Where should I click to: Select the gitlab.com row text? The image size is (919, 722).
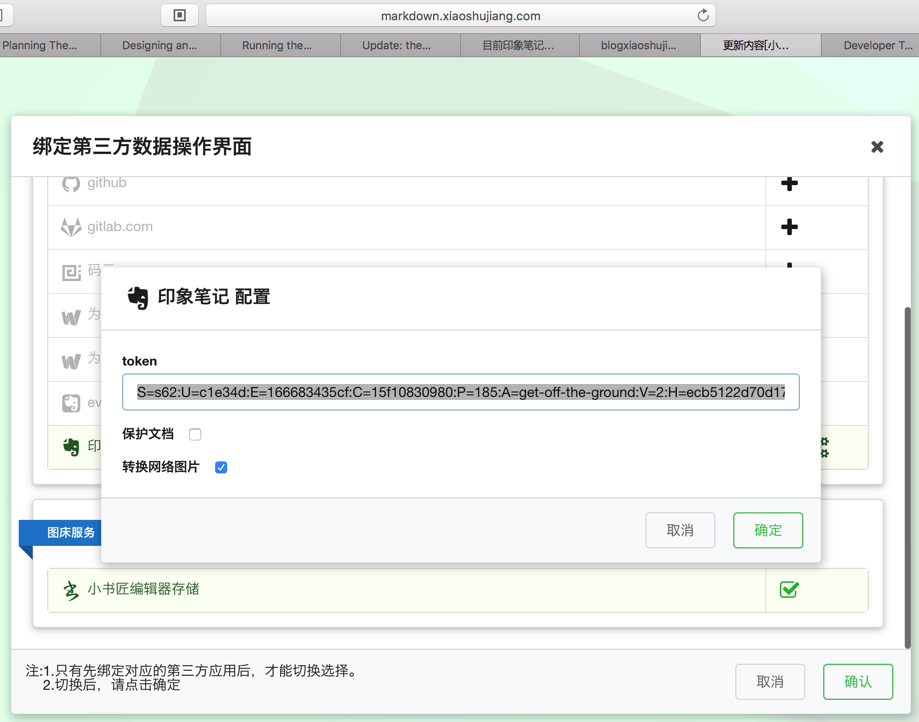120,227
